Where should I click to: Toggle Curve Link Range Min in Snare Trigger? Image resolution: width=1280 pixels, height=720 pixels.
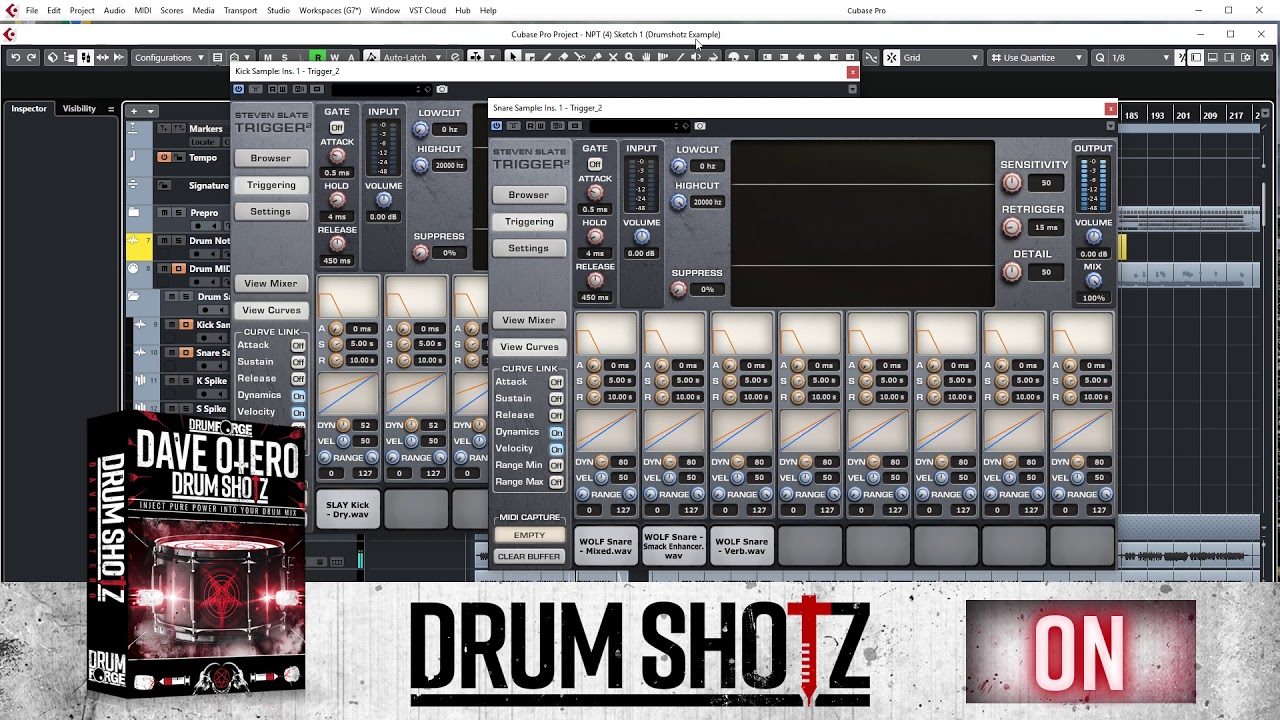[556, 465]
